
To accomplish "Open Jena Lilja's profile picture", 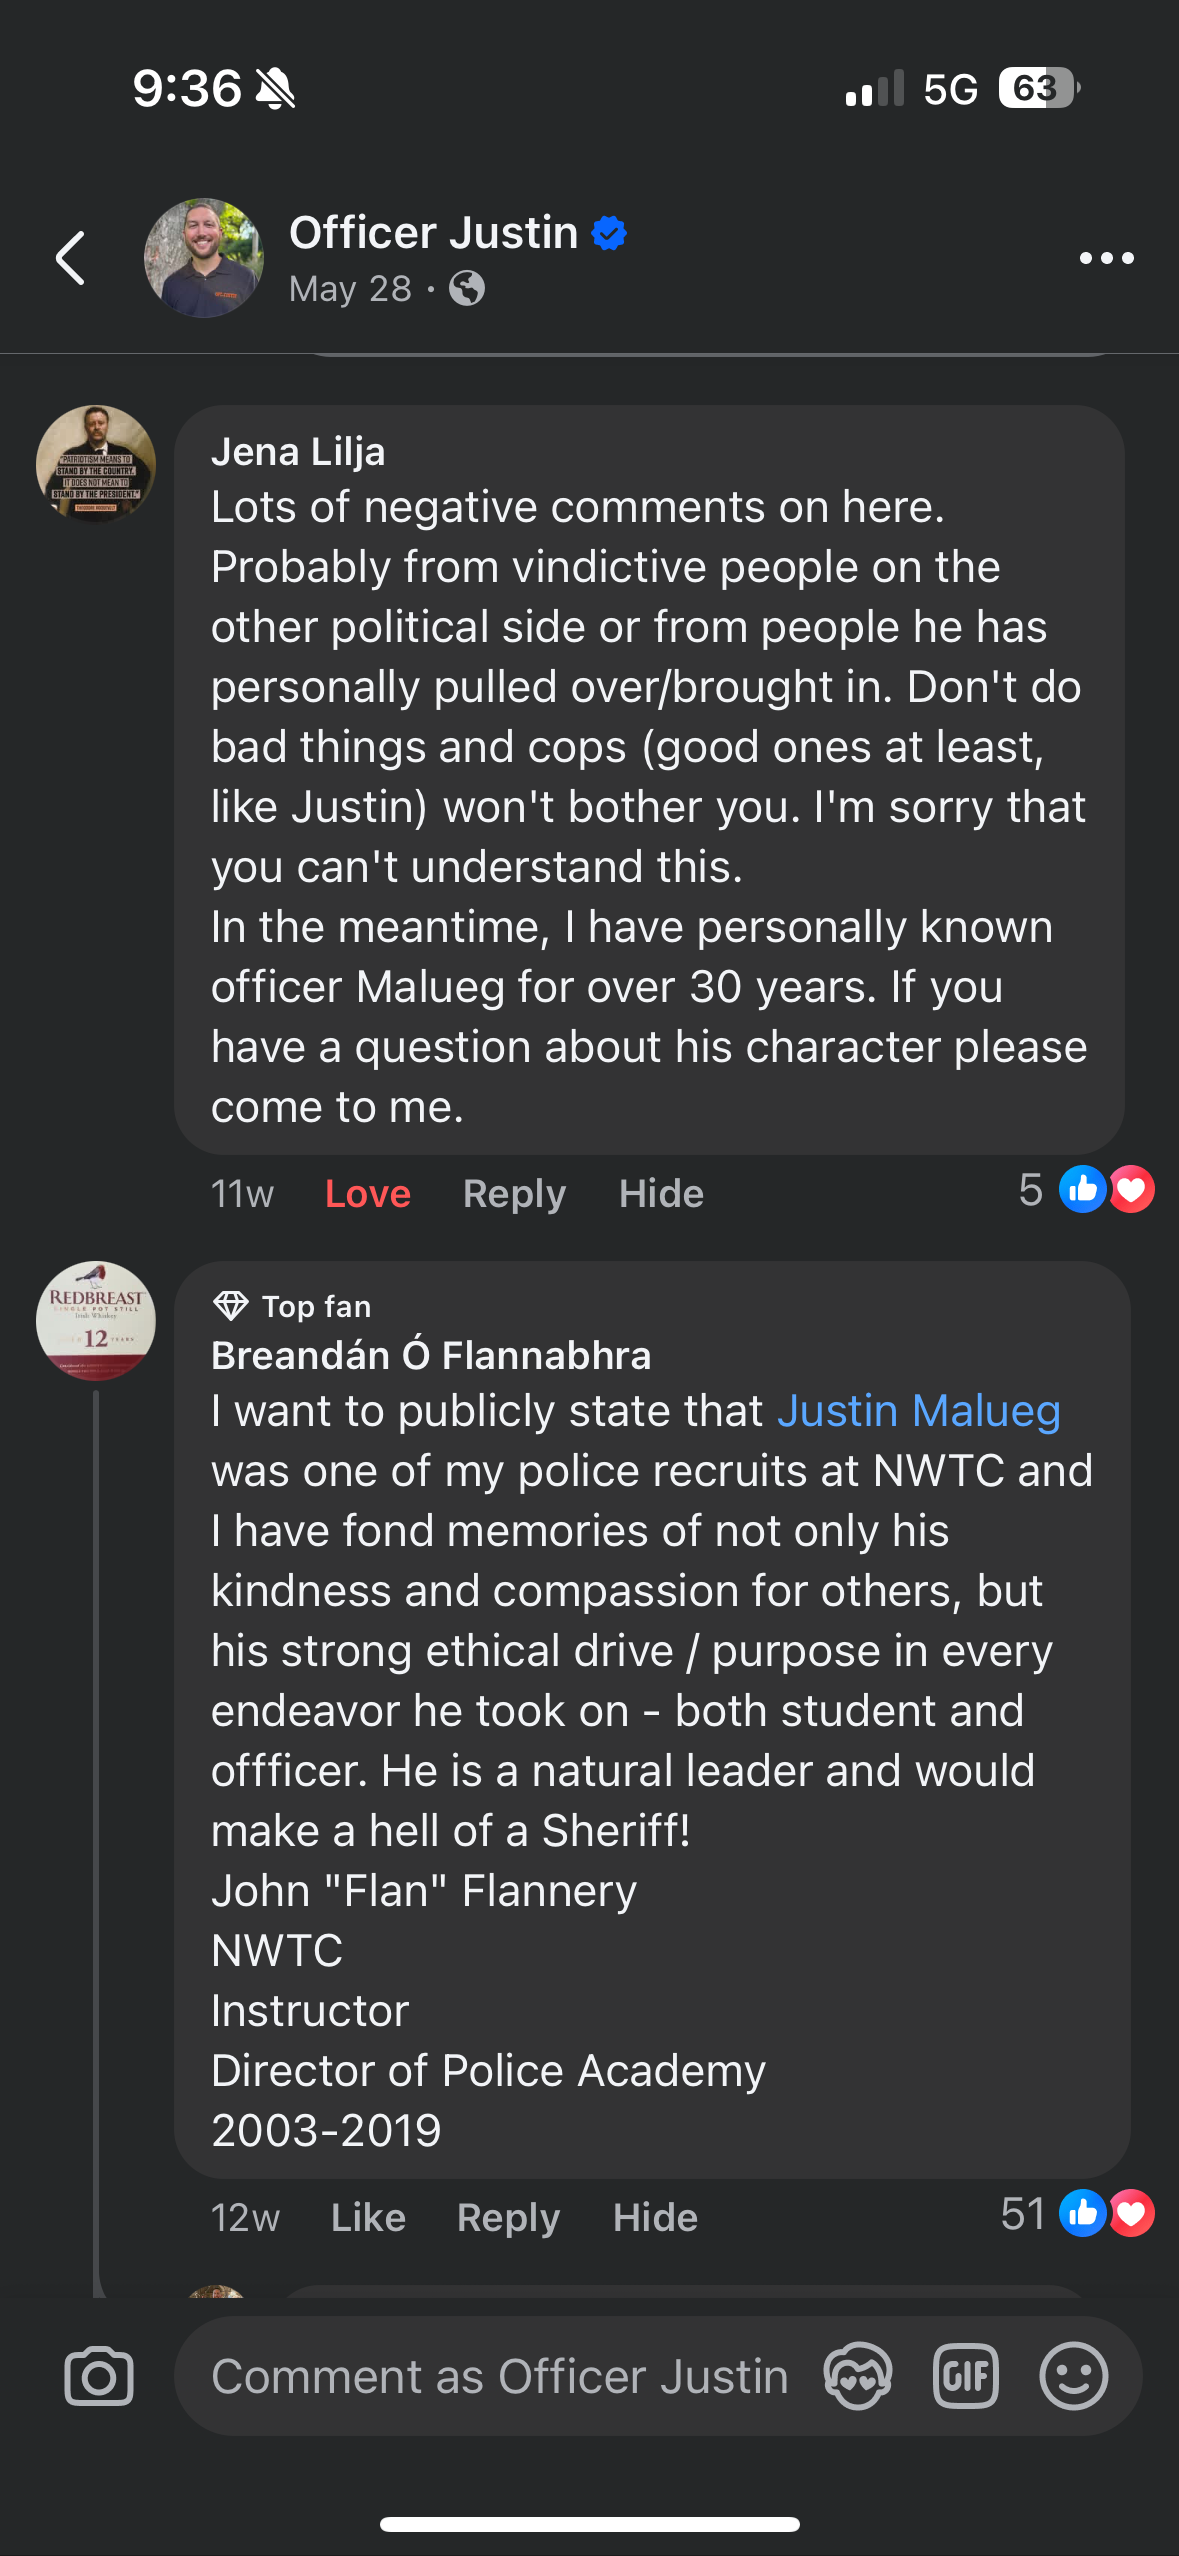I will coord(96,464).
